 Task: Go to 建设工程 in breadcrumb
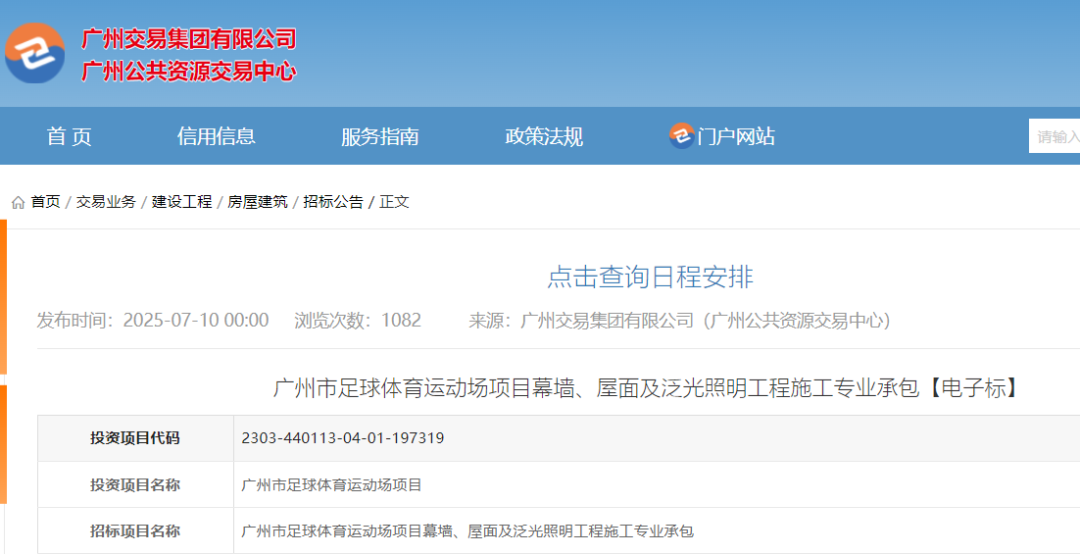182,202
